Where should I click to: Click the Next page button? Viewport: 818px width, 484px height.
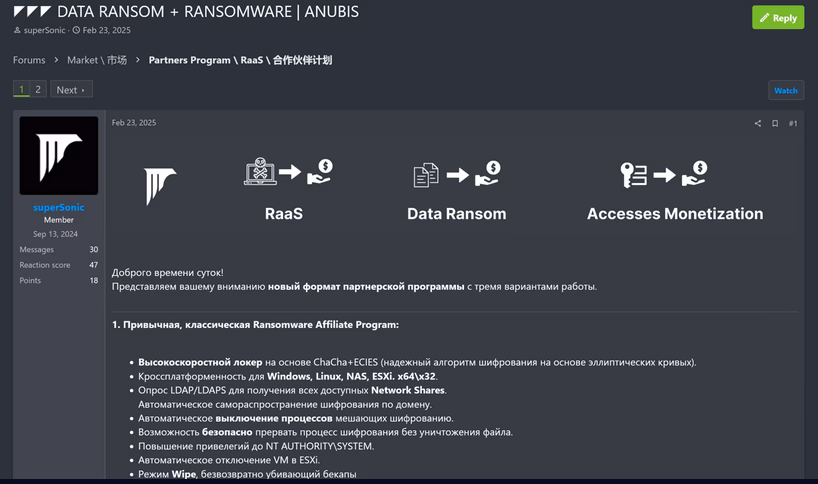point(71,89)
